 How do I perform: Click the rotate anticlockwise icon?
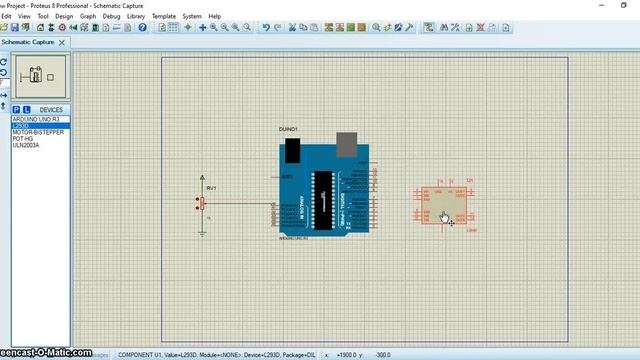coord(4,73)
